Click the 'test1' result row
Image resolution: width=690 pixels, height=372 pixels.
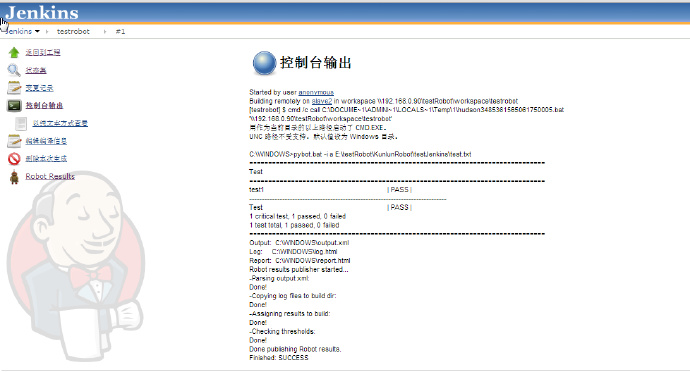click(x=256, y=189)
